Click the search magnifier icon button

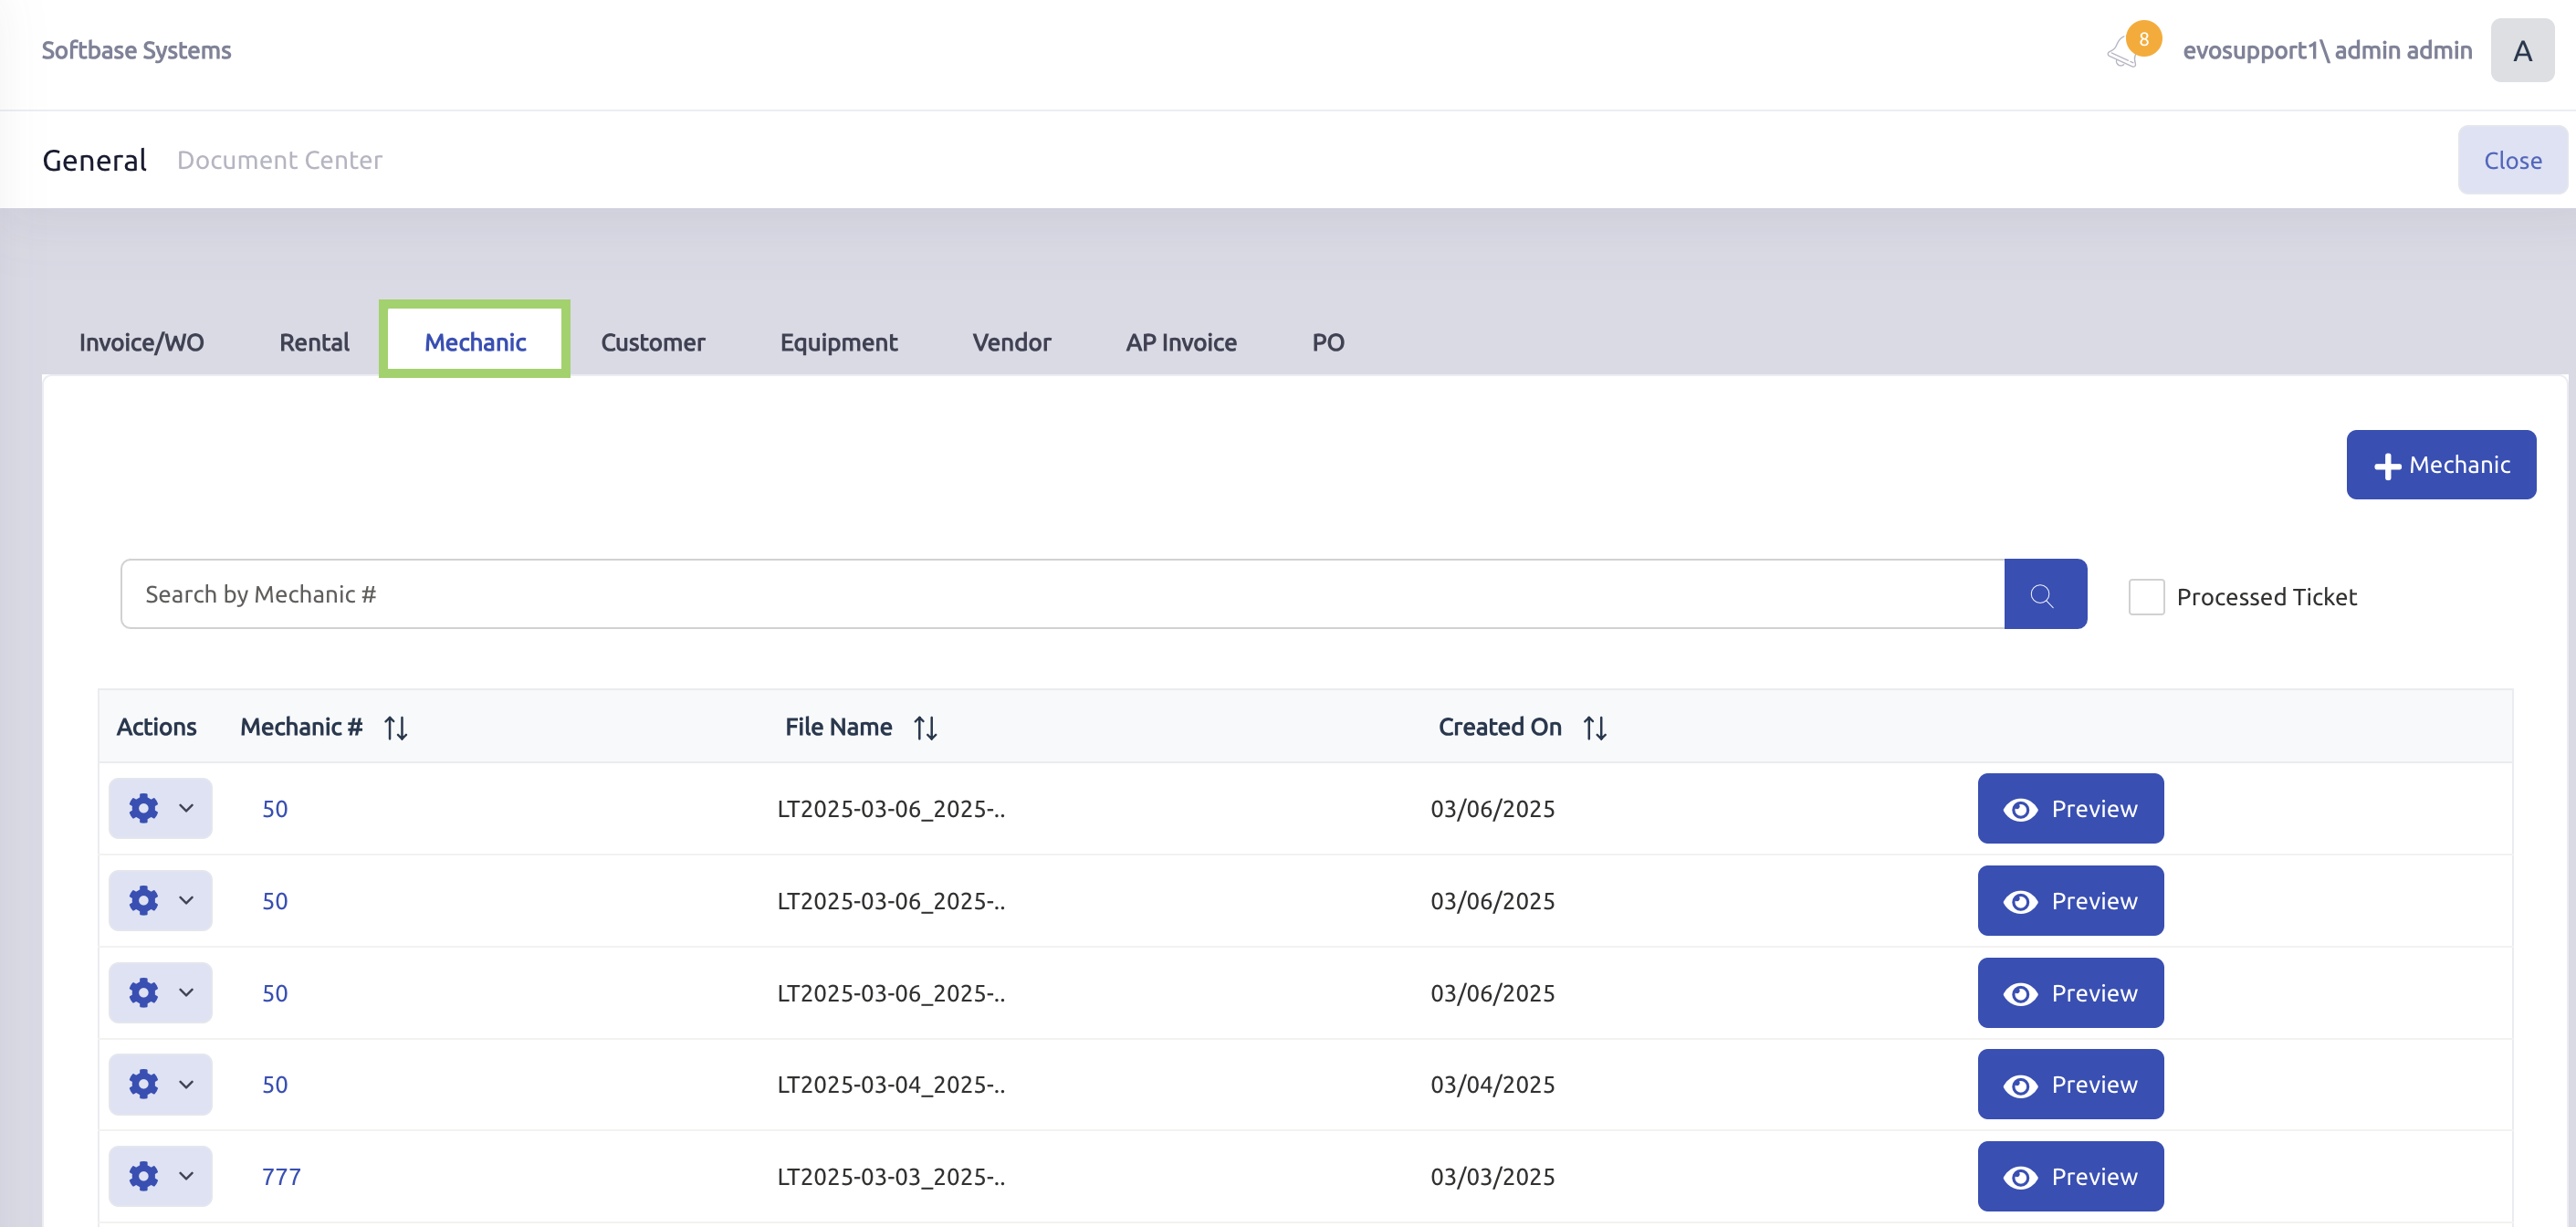pos(2044,595)
